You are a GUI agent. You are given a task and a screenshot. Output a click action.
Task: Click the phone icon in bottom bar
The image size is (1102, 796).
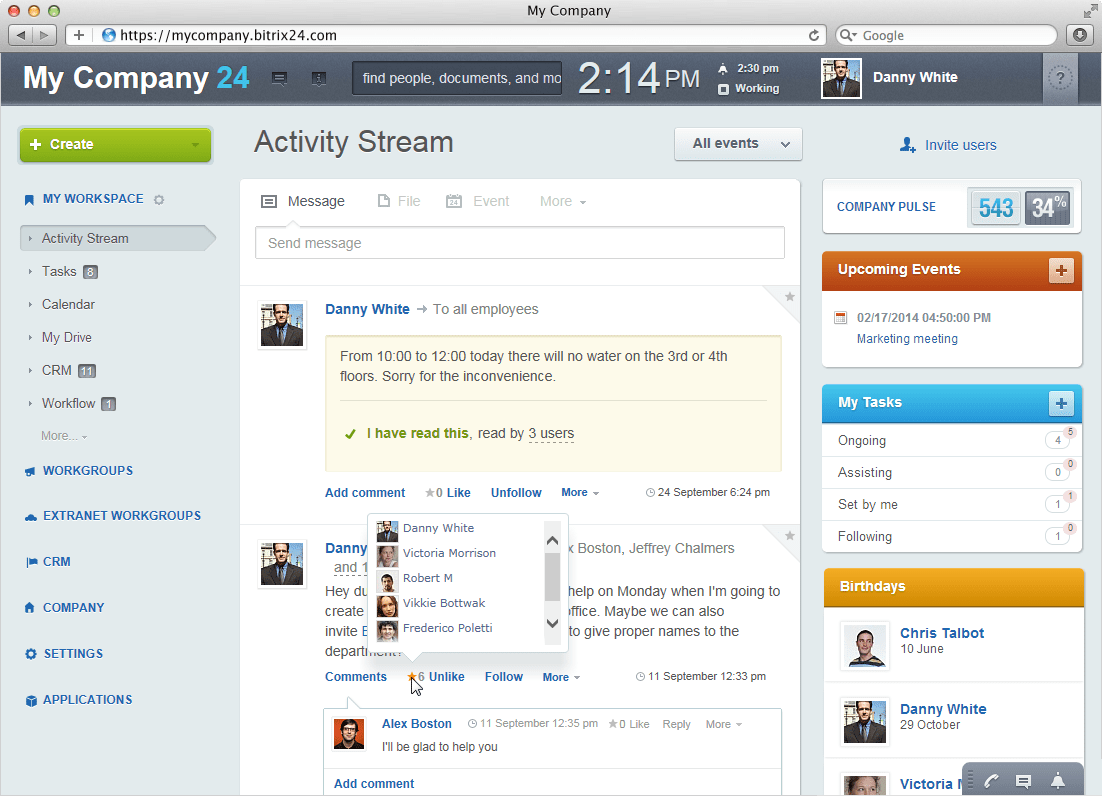991,781
